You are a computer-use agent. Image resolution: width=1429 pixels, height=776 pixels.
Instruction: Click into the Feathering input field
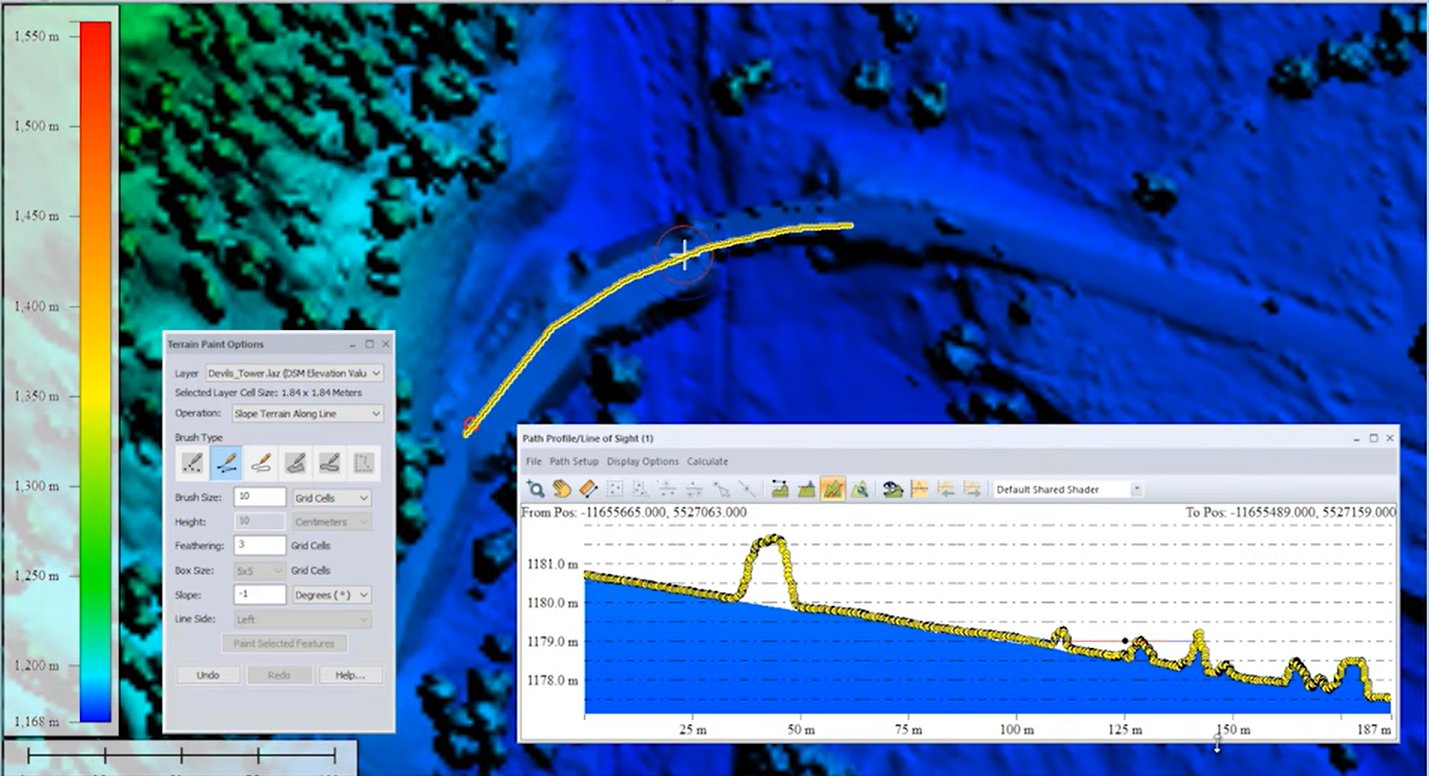[x=259, y=545]
